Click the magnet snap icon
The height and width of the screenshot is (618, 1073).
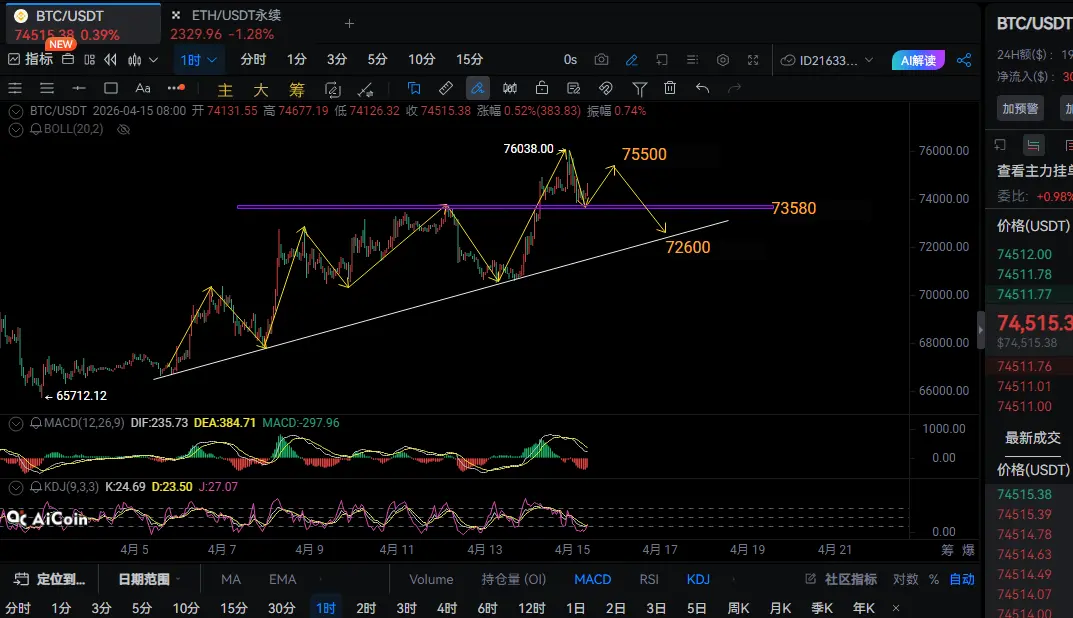606,88
